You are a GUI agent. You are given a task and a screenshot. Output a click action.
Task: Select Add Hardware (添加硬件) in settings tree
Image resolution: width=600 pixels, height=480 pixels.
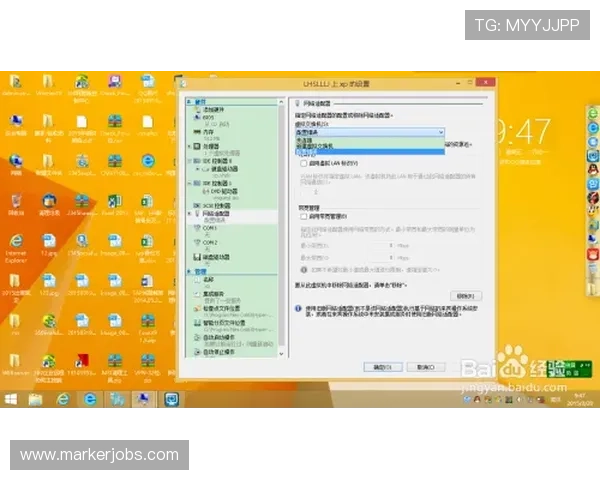214,110
